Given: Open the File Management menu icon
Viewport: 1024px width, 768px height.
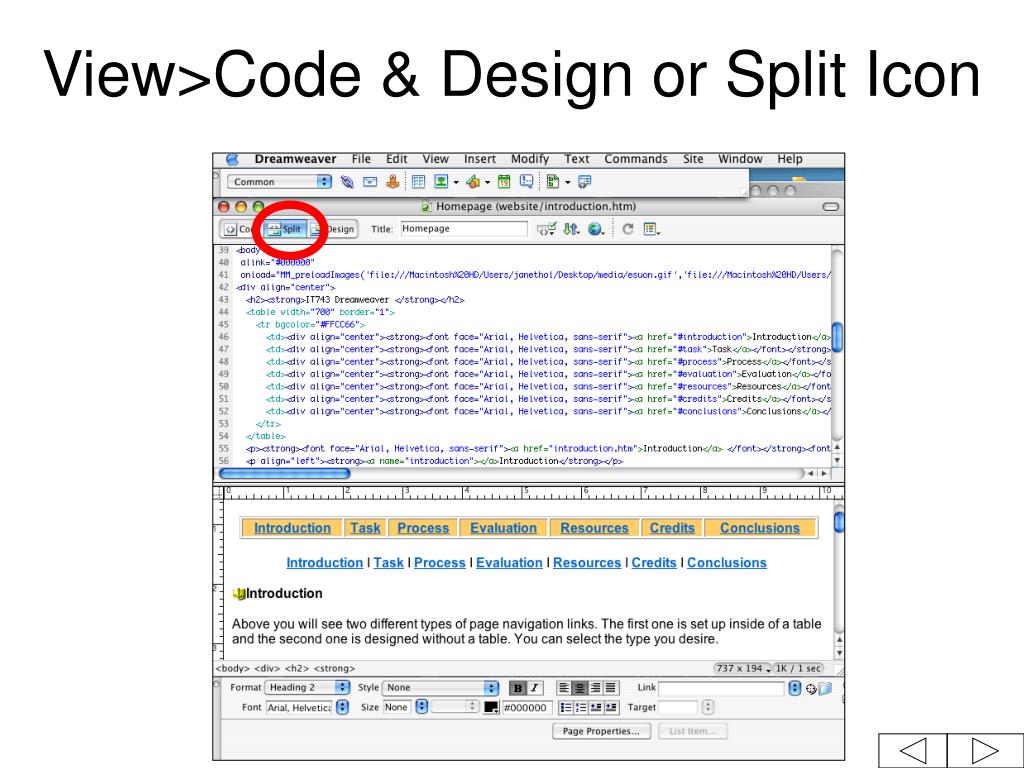Looking at the screenshot, I should [571, 229].
